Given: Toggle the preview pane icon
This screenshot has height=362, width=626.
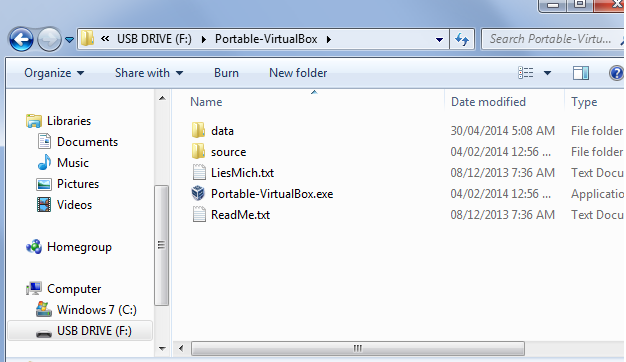Looking at the screenshot, I should coord(580,73).
